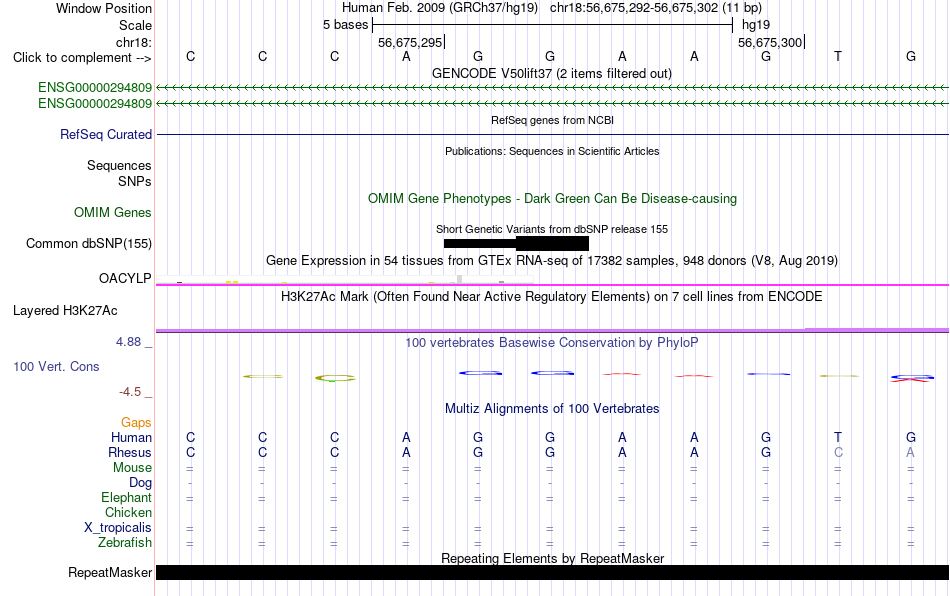The width and height of the screenshot is (950, 596).
Task: Open the OMIM Genes track label
Action: [x=113, y=213]
